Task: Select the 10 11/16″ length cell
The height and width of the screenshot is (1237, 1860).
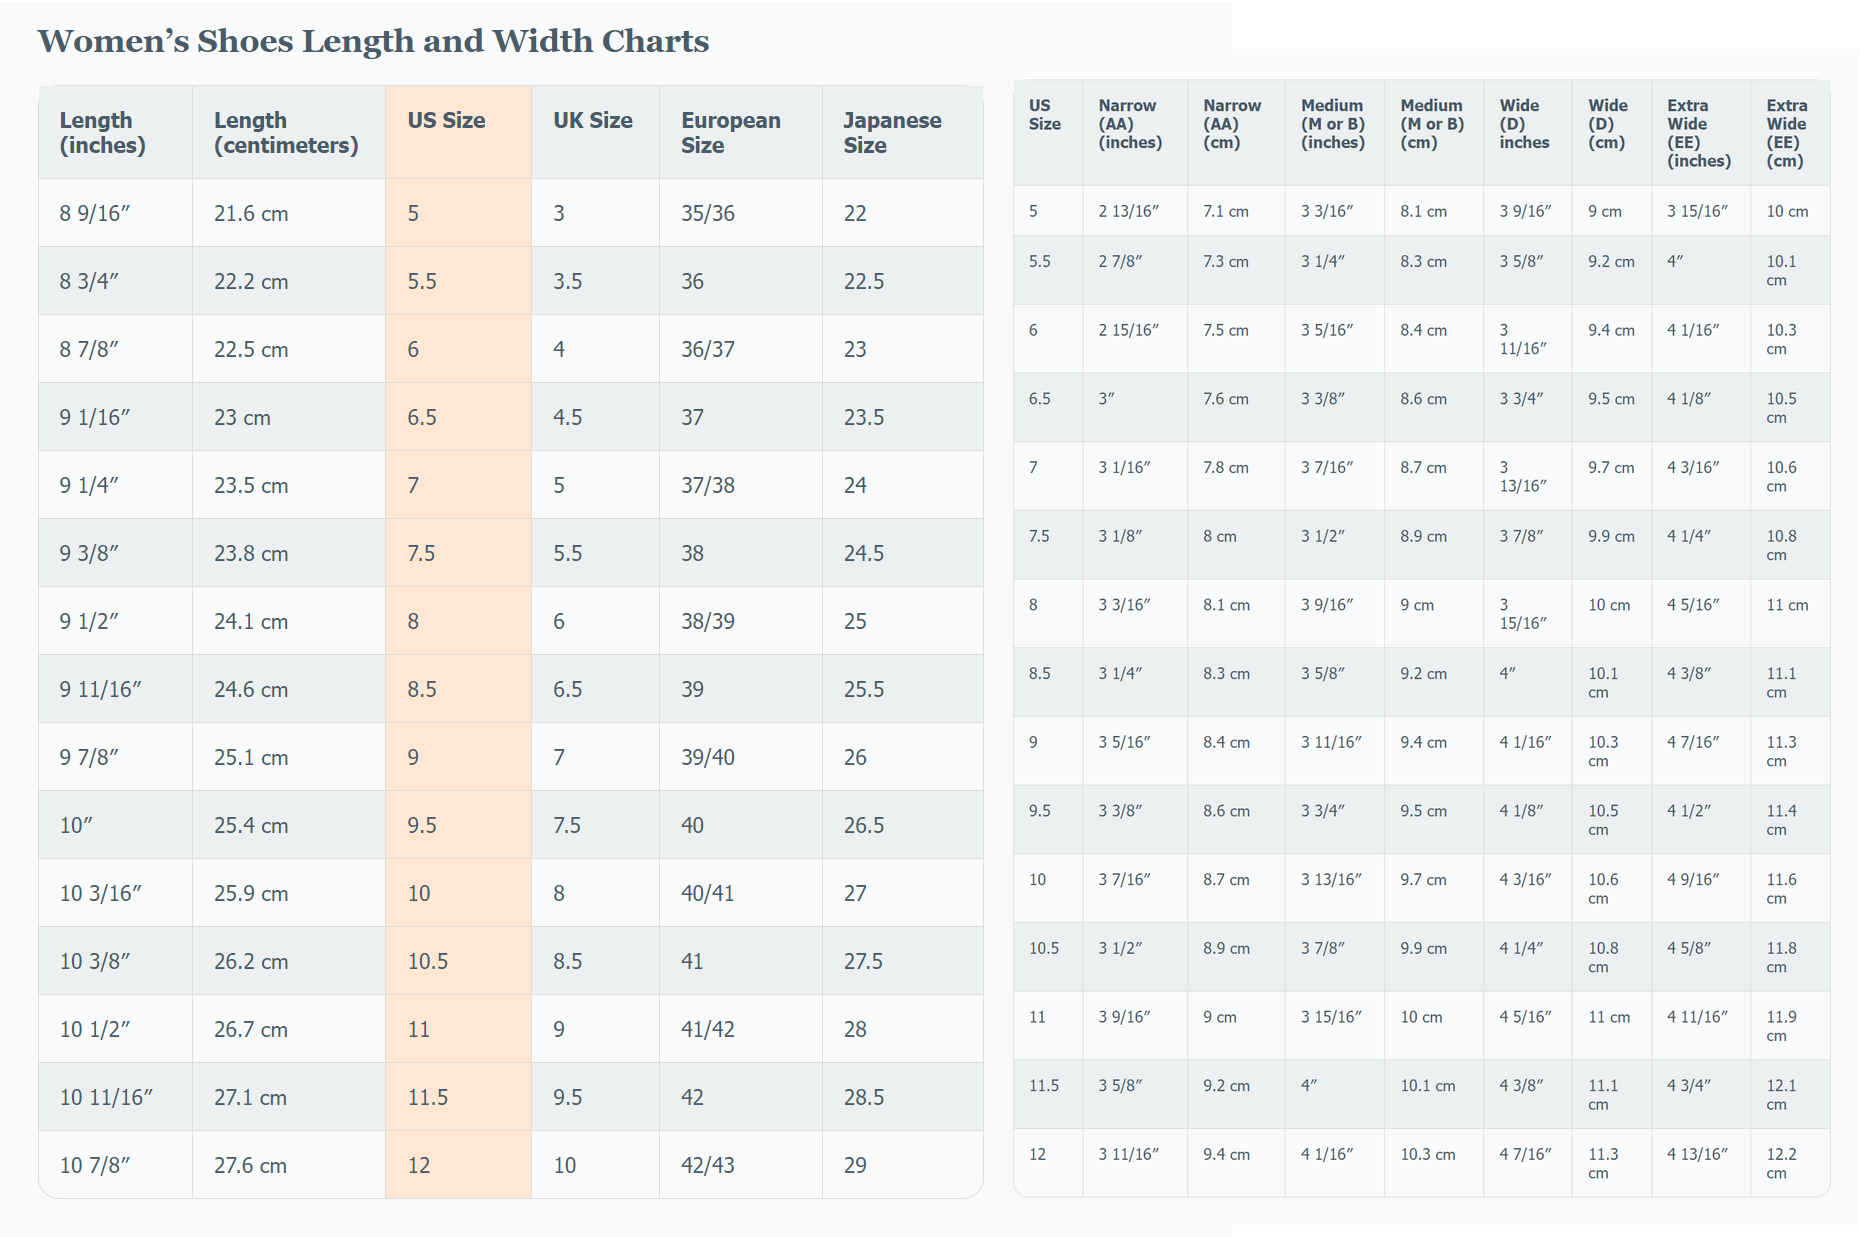Action: [106, 1097]
